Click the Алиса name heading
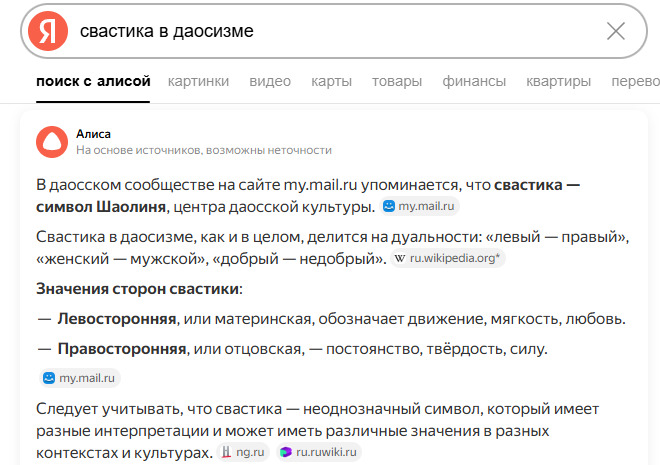Image resolution: width=660 pixels, height=465 pixels. tap(93, 133)
